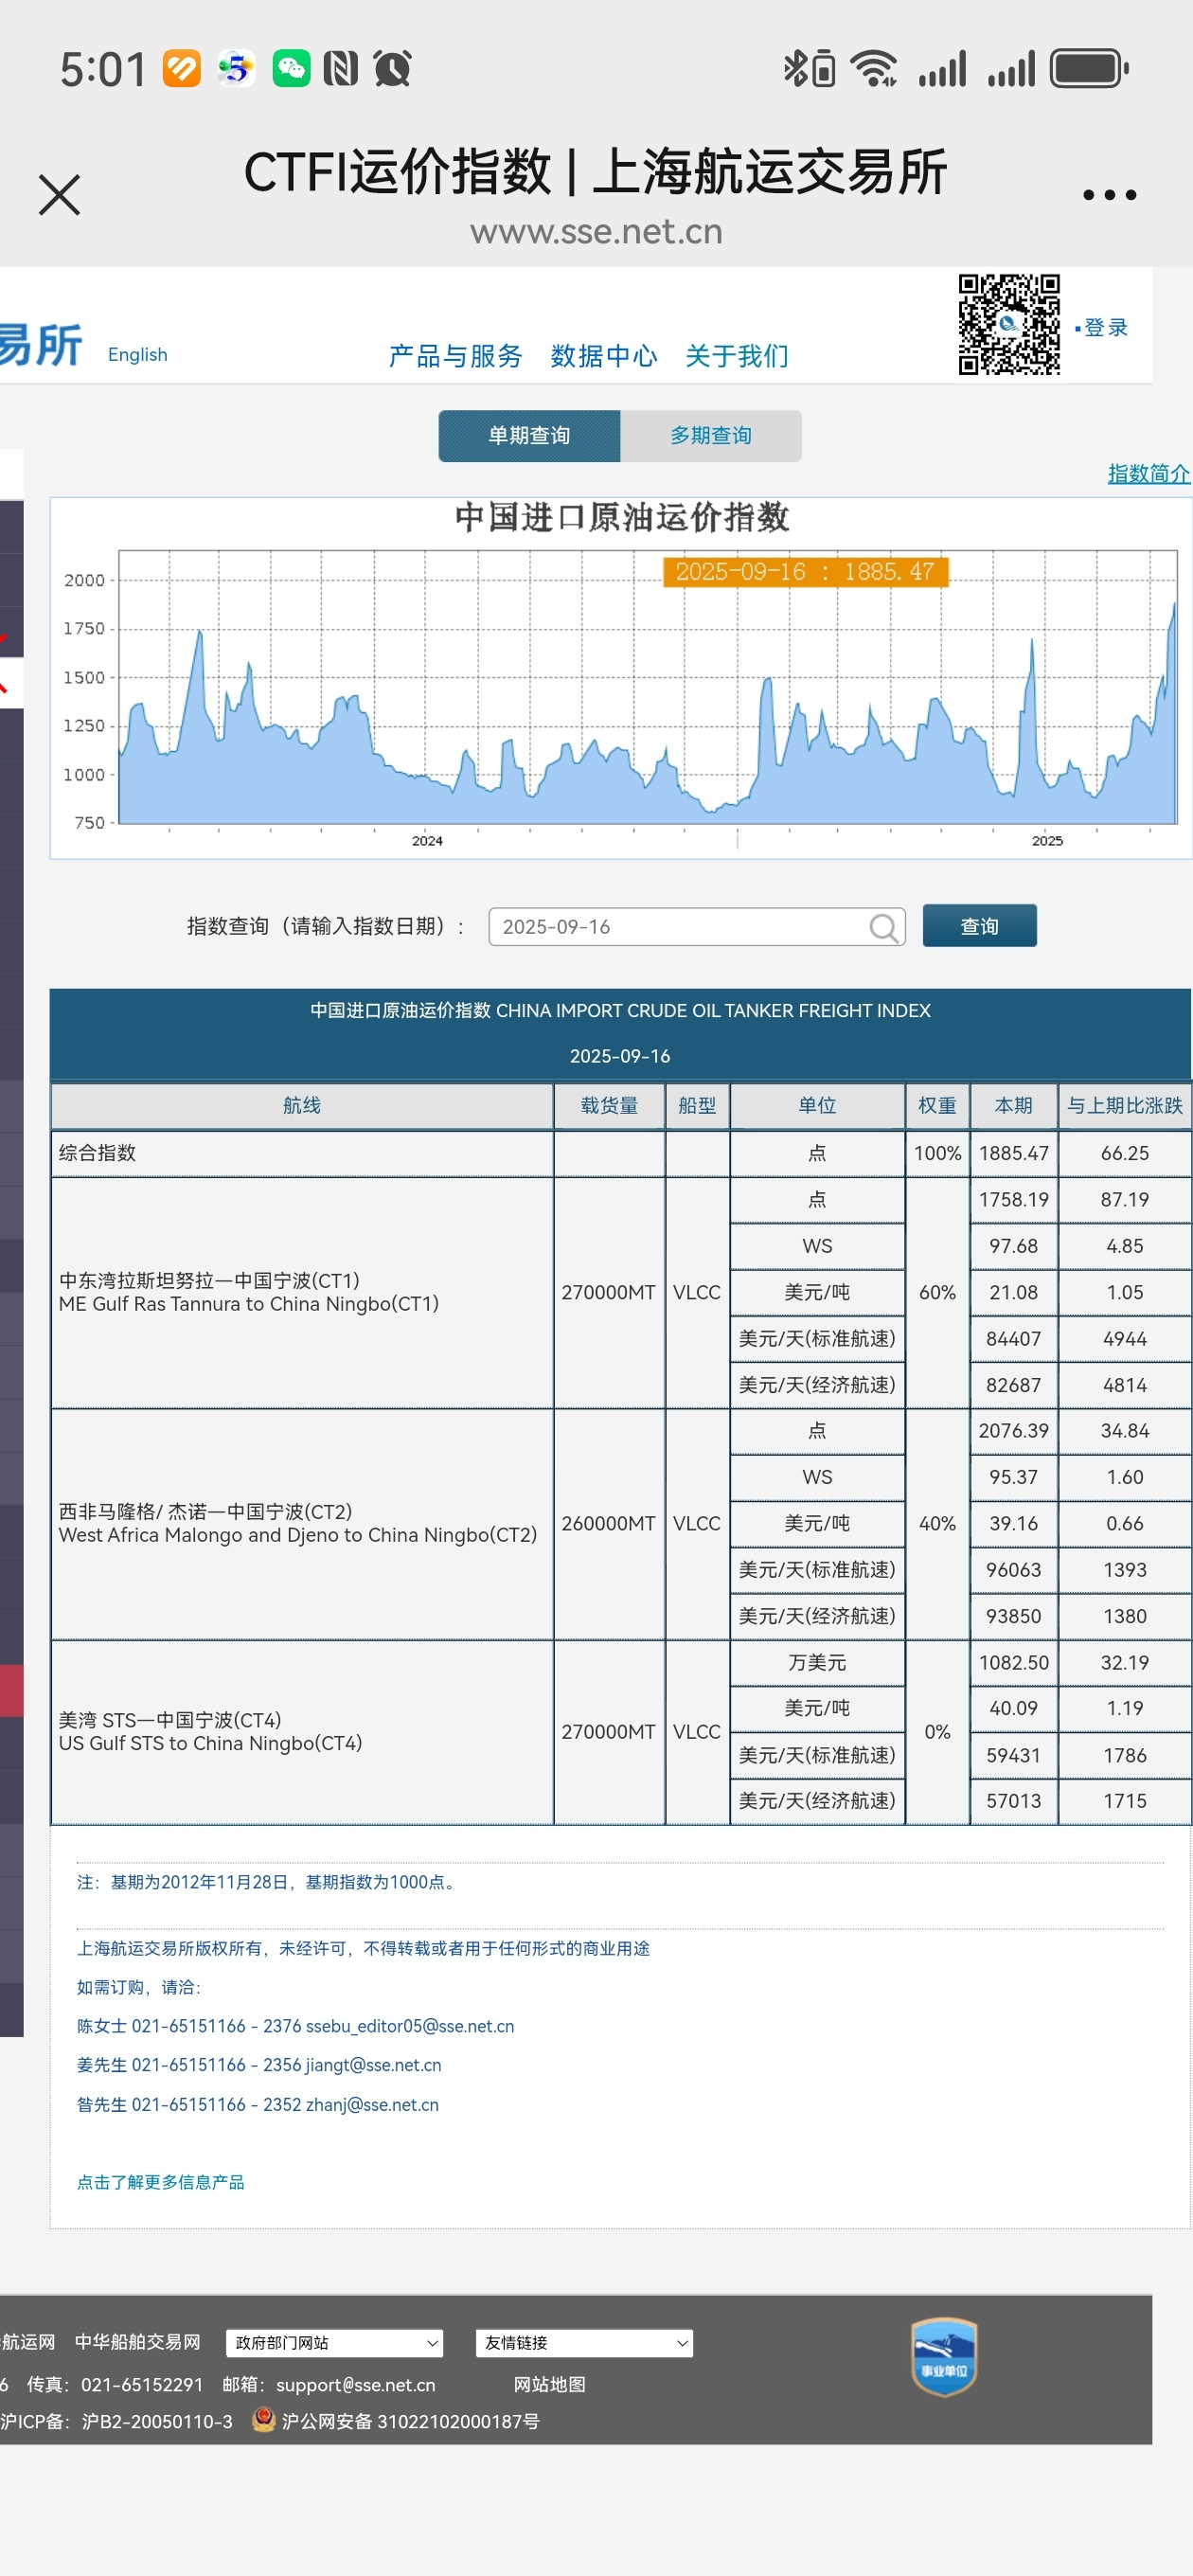
Task: Focus the index date input field
Action: click(x=696, y=927)
